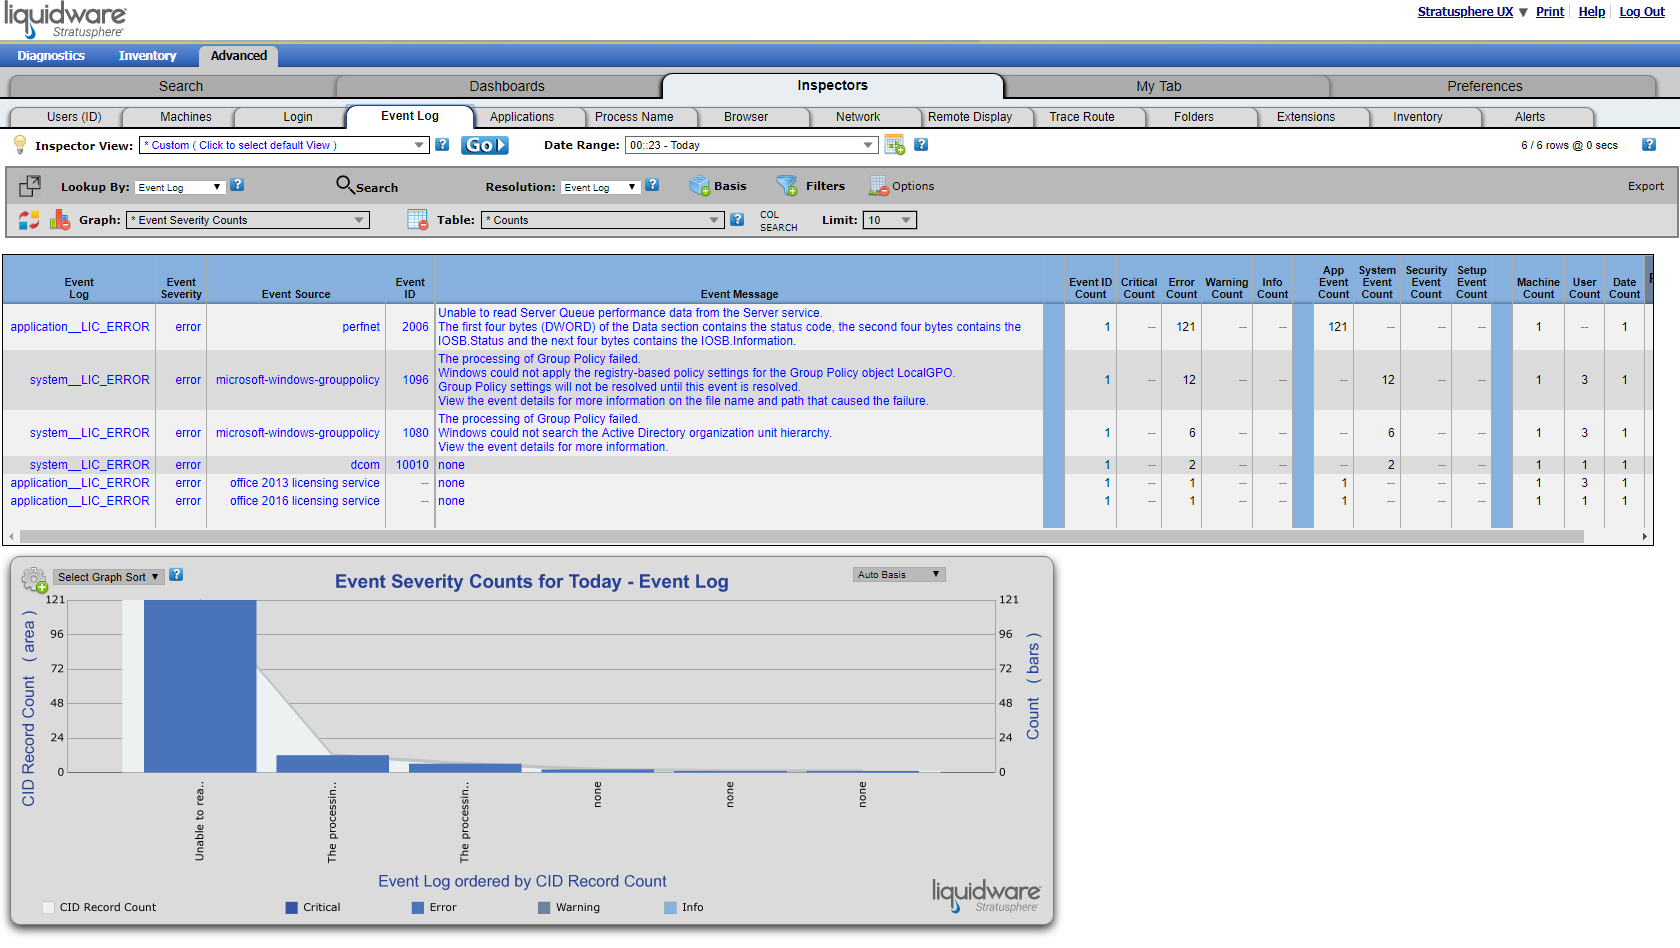This screenshot has height=948, width=1680.
Task: Toggle the Warning series in the graph legend
Action: click(569, 907)
